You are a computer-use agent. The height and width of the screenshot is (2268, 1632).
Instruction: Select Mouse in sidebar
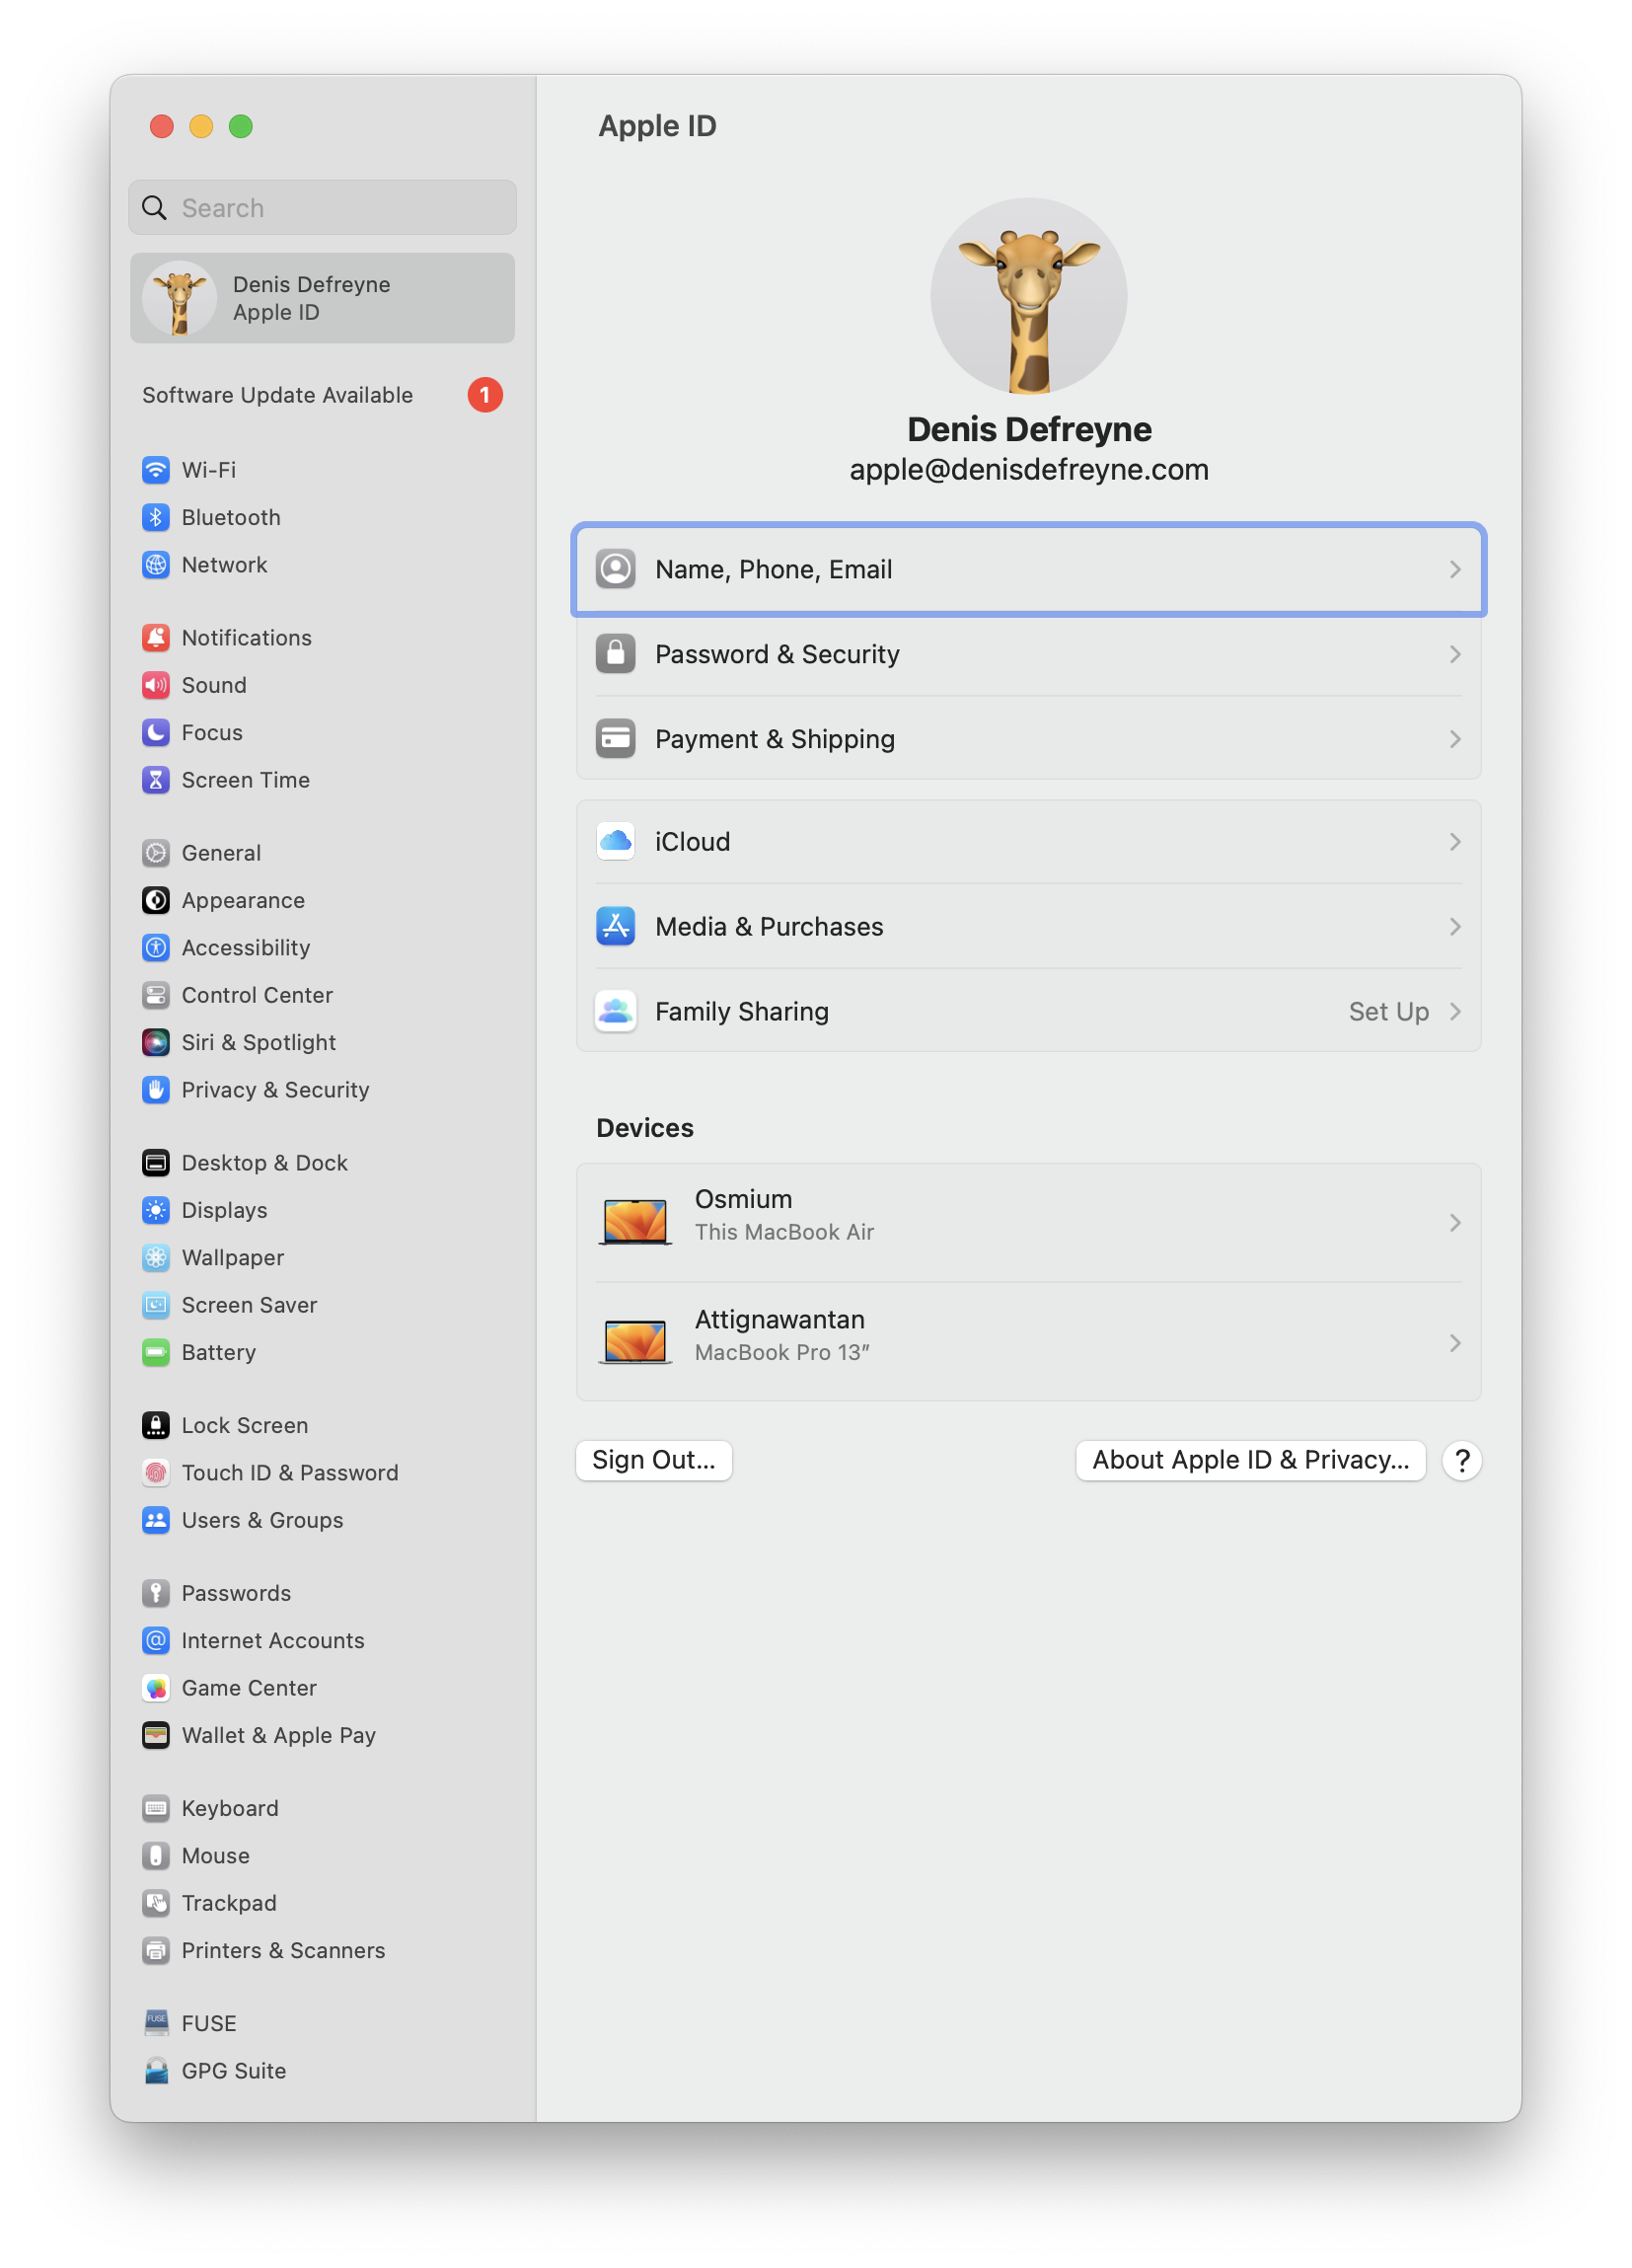coord(322,1856)
